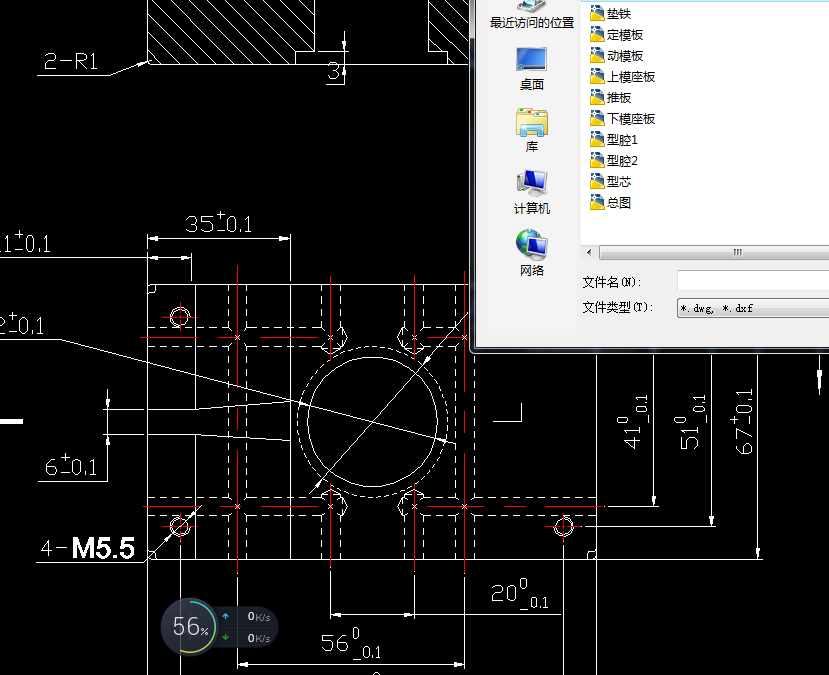Viewport: 829px width, 675px height.
Task: Open the 型腔2 folder
Action: point(614,160)
